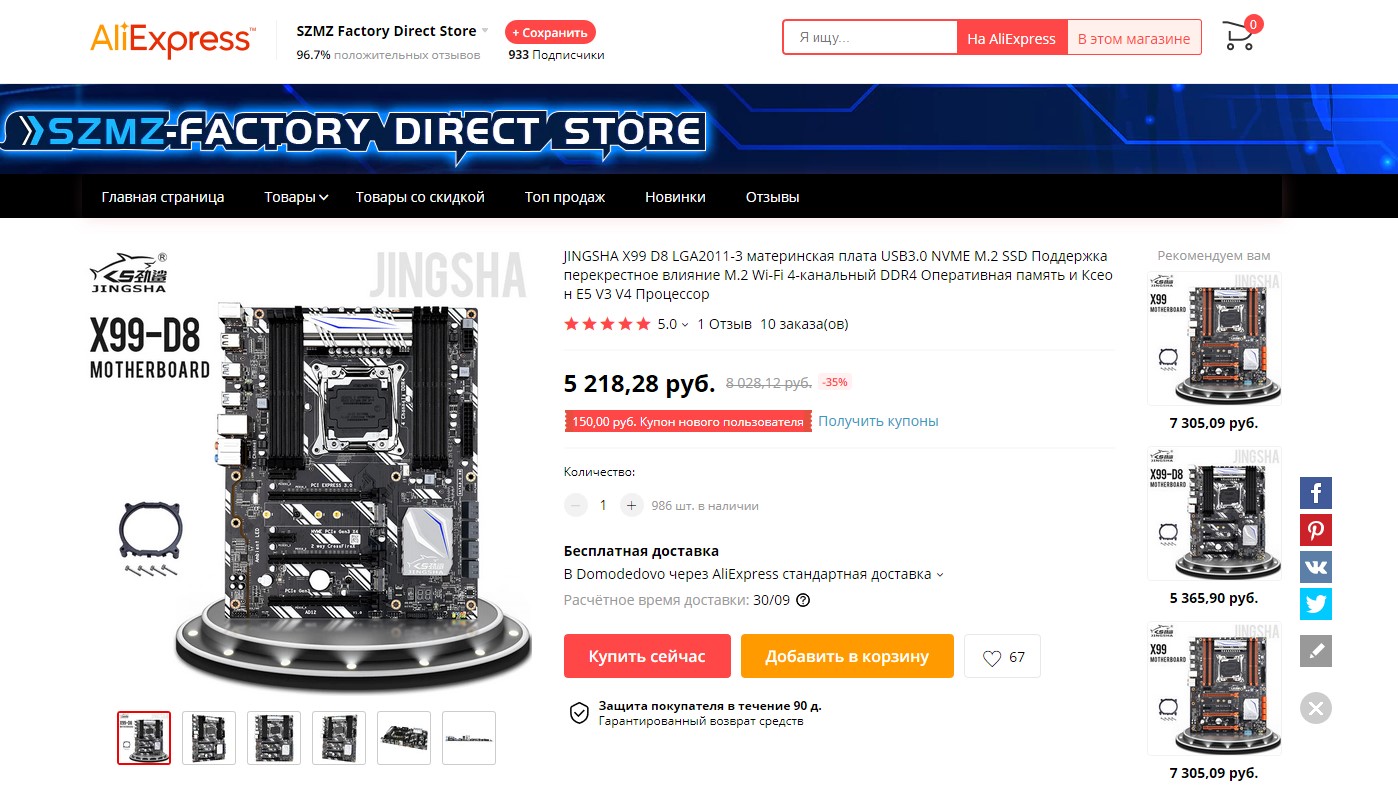Image resolution: width=1398 pixels, height=800 pixels.
Task: Click the pencil edit icon
Action: click(1316, 651)
